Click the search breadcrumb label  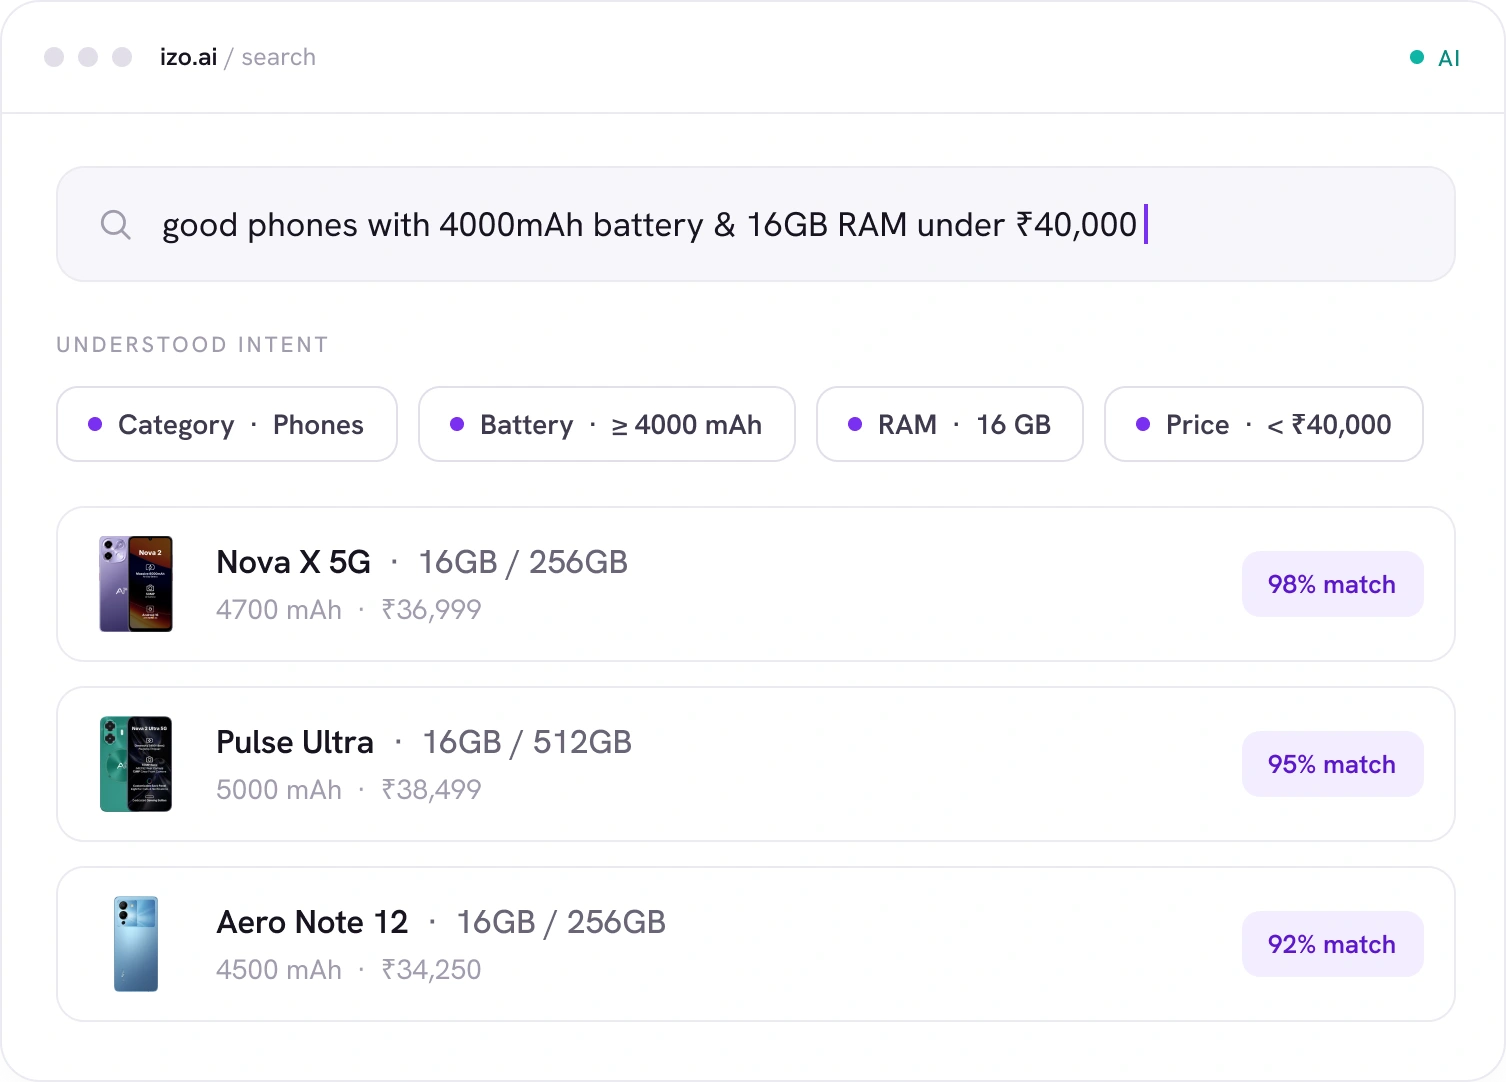click(279, 57)
